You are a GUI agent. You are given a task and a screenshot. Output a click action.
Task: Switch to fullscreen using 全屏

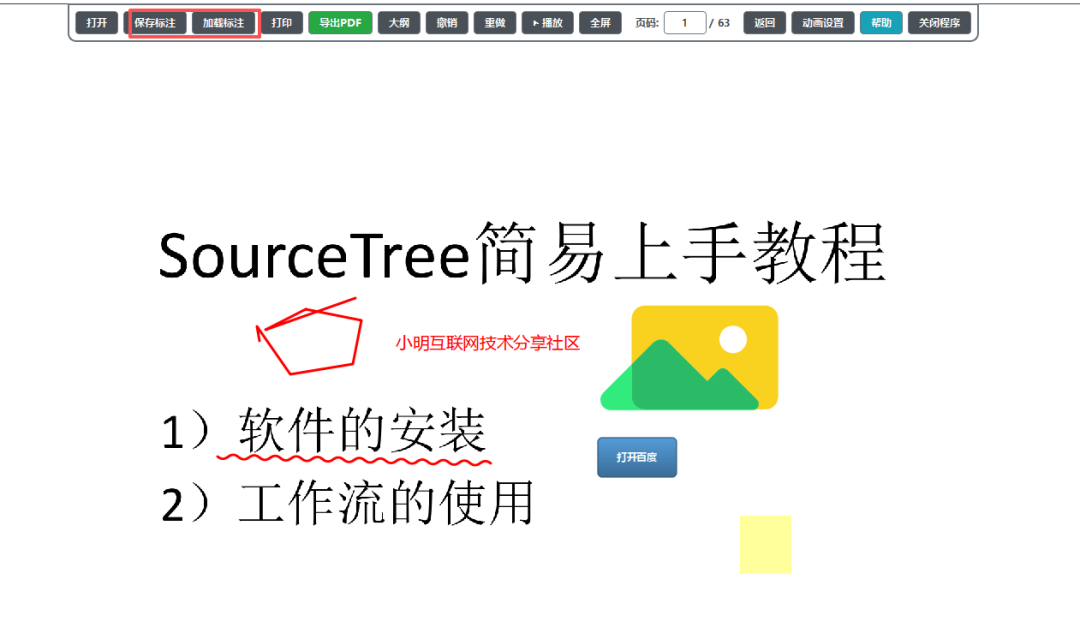click(x=600, y=23)
